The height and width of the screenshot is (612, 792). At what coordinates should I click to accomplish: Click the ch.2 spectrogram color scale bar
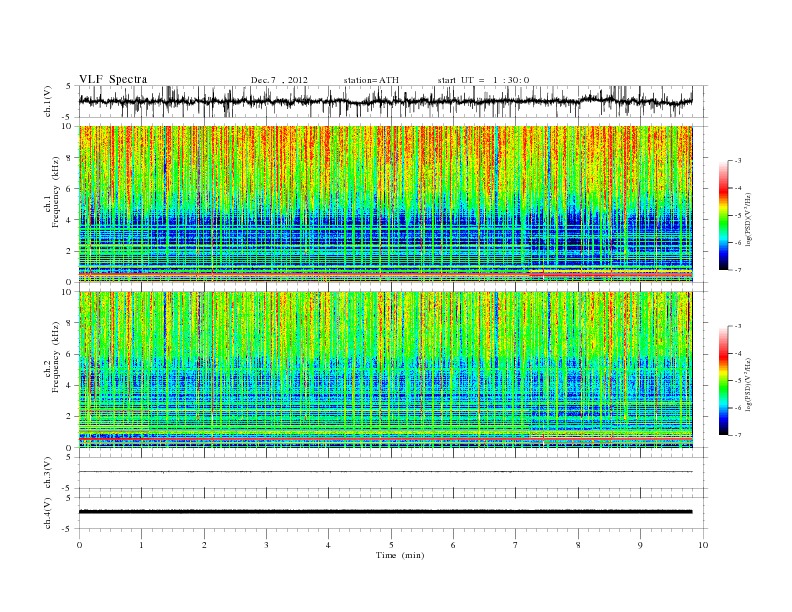tap(723, 380)
